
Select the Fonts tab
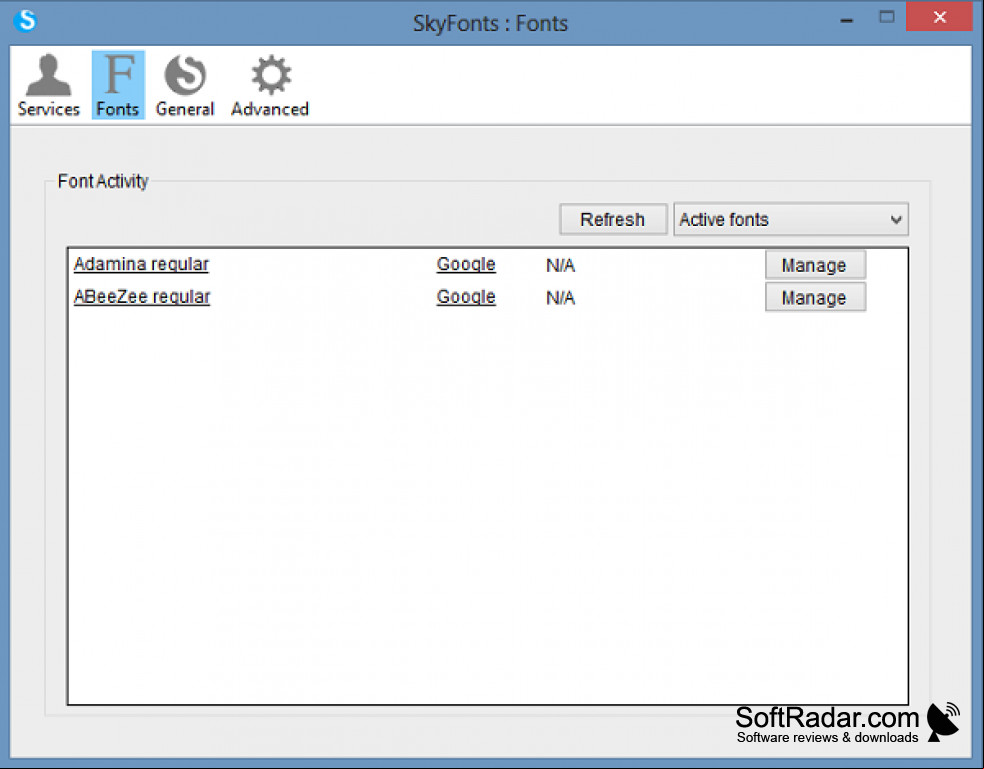pos(118,85)
